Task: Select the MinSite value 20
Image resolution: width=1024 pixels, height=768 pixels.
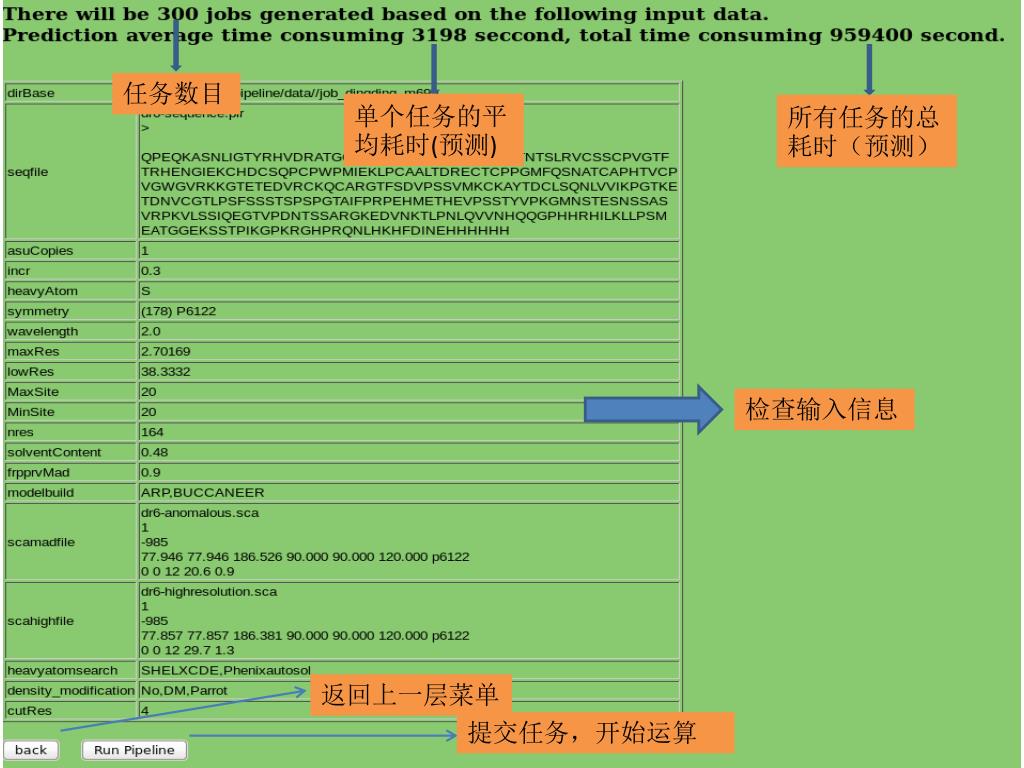Action: click(149, 413)
